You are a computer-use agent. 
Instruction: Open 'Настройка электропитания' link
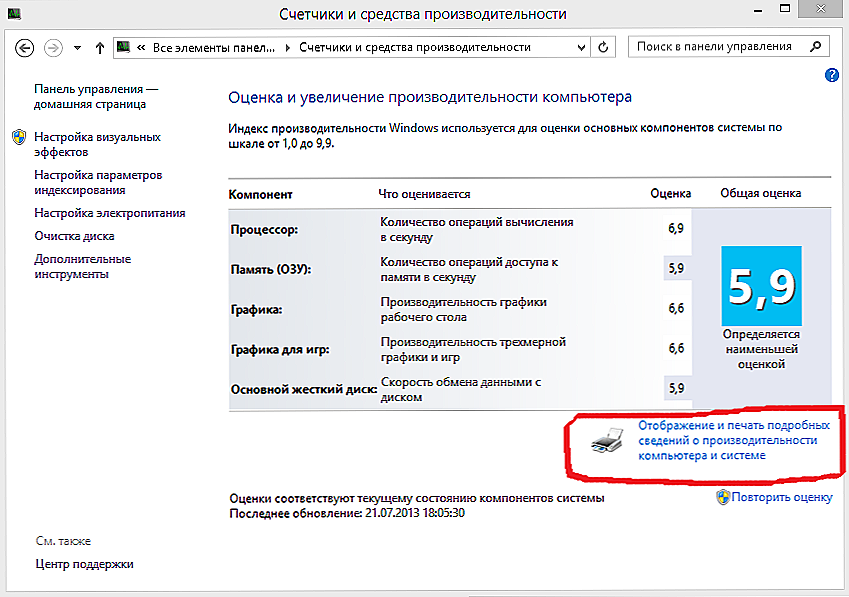[x=110, y=213]
